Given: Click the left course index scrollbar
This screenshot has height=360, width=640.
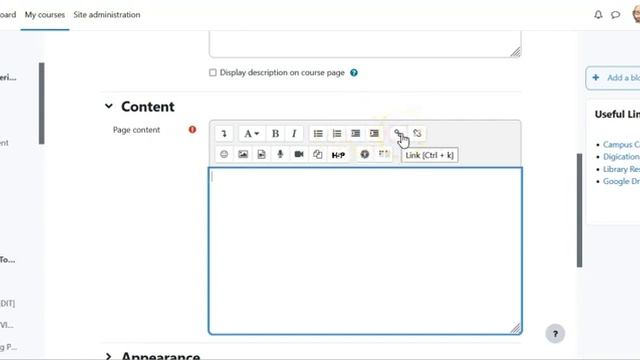Looking at the screenshot, I should pyautogui.click(x=42, y=103).
